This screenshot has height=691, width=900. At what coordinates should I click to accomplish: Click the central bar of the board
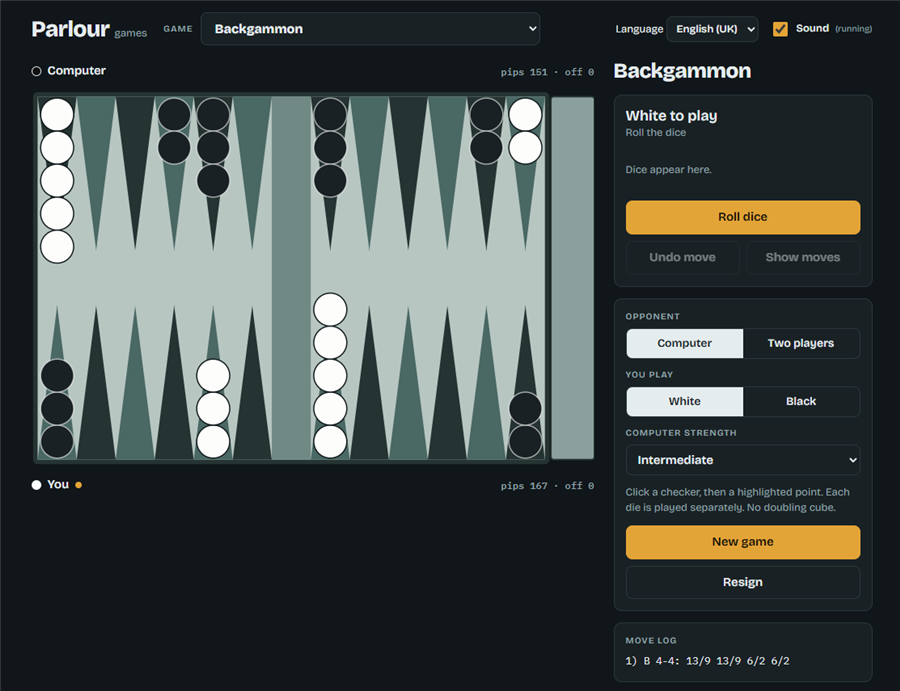pyautogui.click(x=291, y=278)
